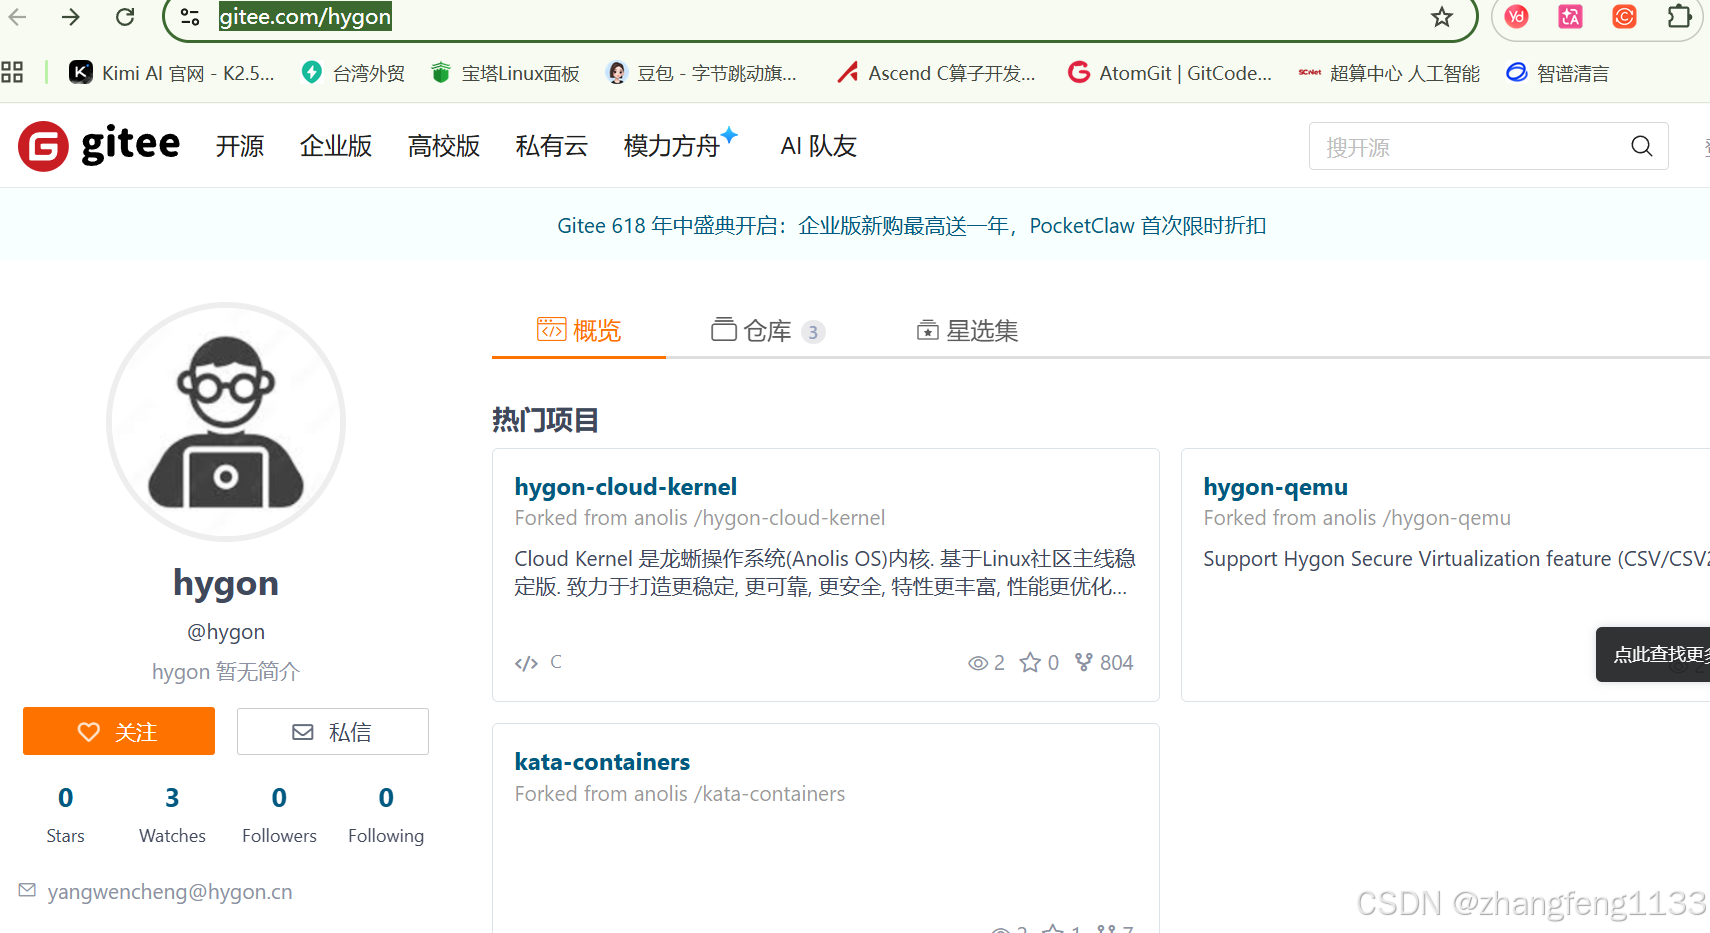This screenshot has height=933, width=1710.
Task: Go forward with the browser forward arrow
Action: point(71,17)
